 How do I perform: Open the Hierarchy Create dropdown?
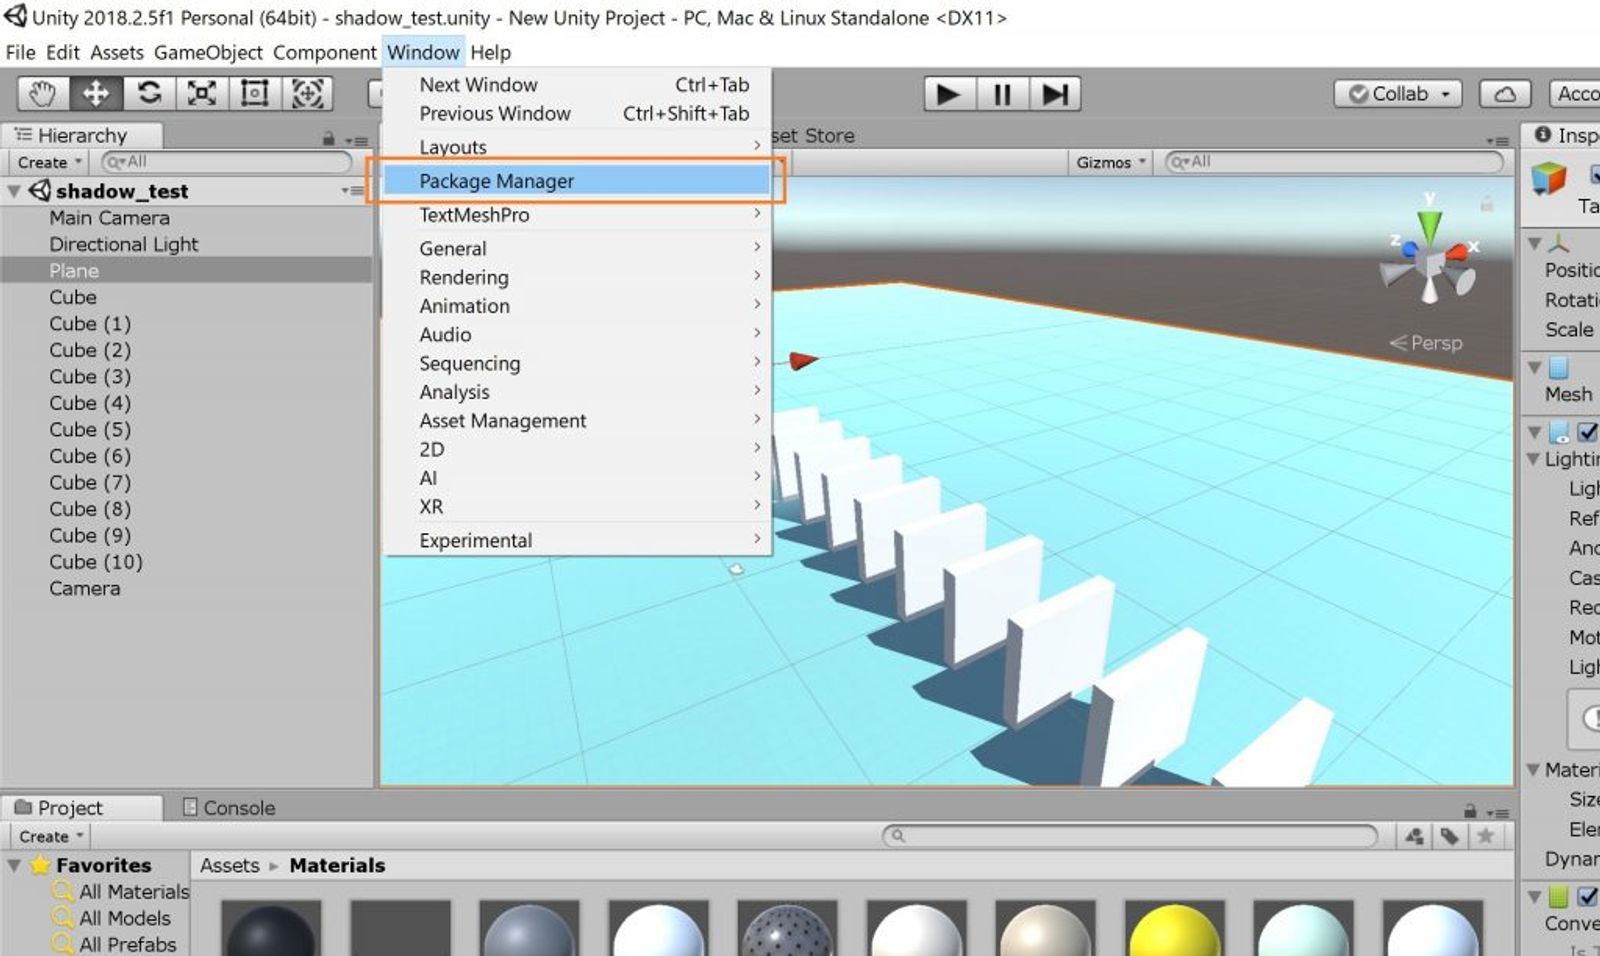[x=50, y=162]
